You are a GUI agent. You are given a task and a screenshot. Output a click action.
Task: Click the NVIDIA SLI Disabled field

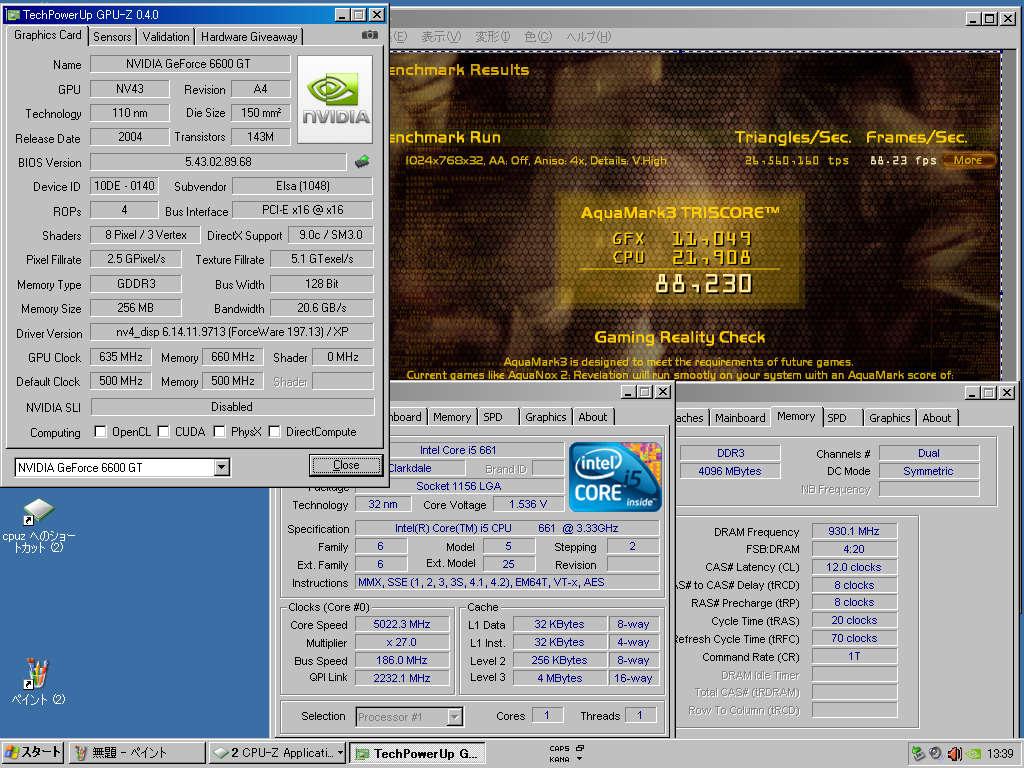[232, 407]
